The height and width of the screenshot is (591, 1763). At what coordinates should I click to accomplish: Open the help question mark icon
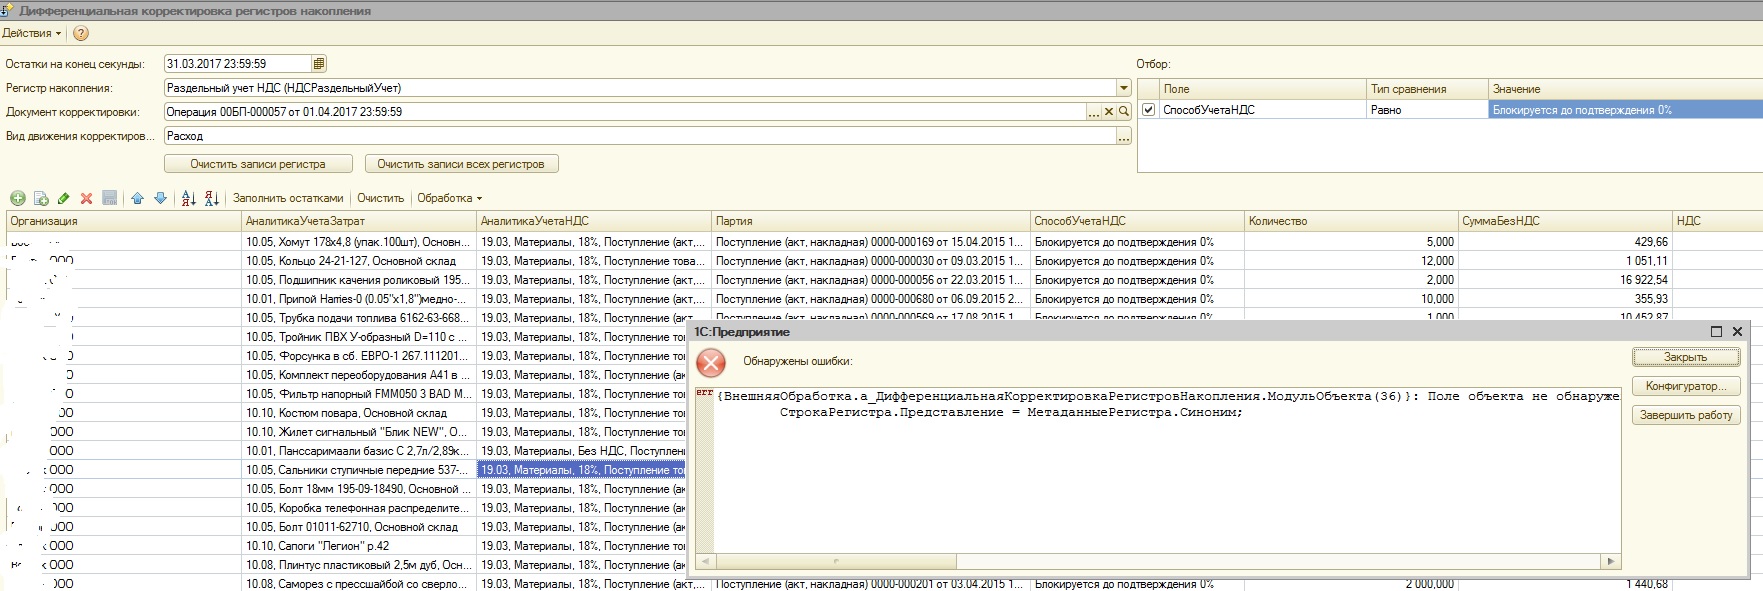[x=81, y=33]
